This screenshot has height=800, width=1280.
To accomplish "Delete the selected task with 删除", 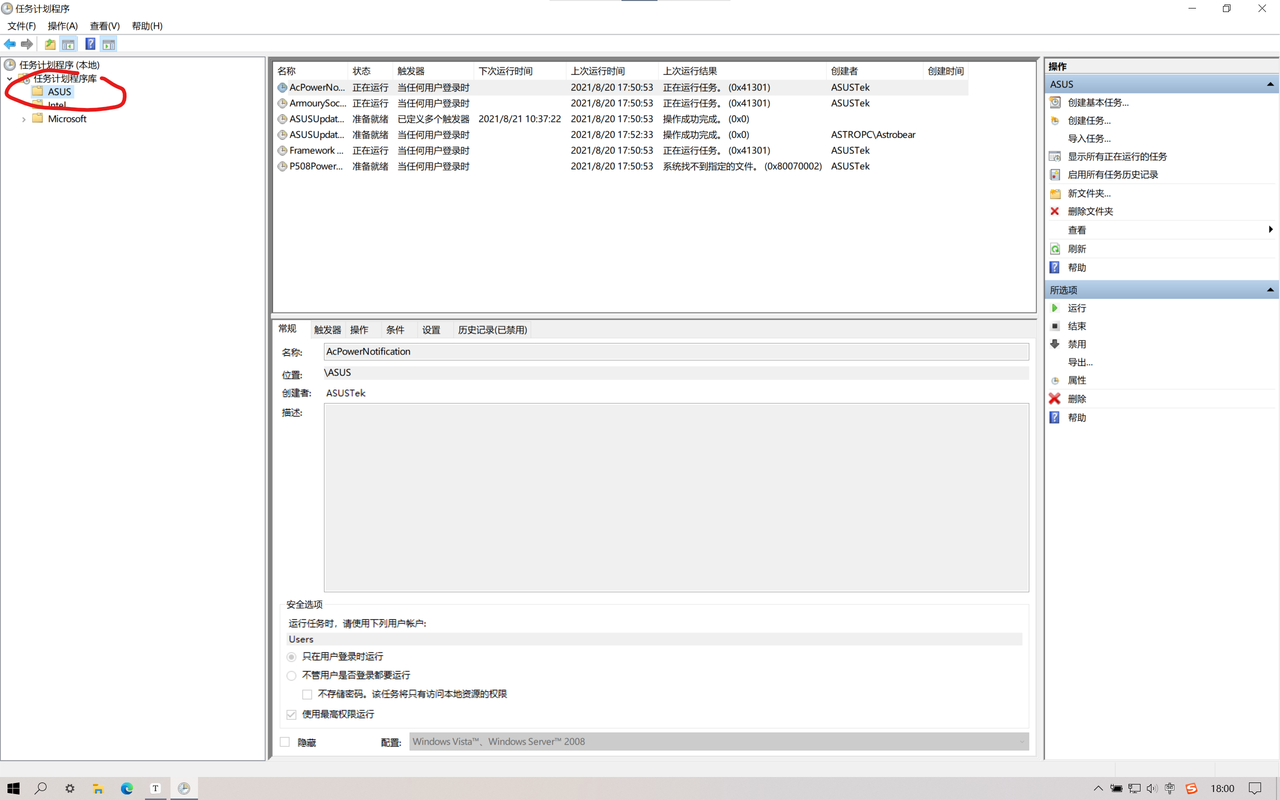I will pos(1077,398).
